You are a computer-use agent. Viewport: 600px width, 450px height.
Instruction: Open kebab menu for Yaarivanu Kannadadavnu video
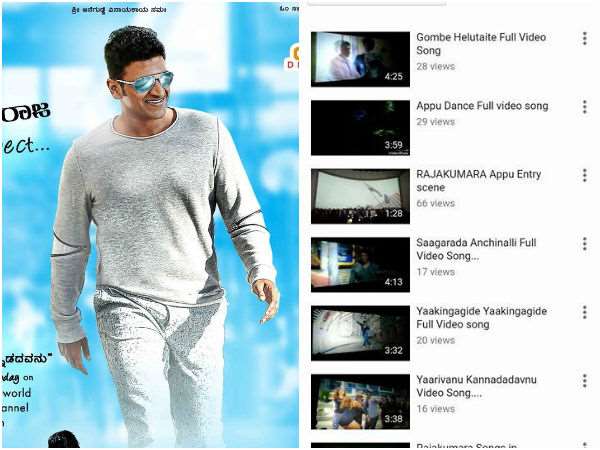click(x=584, y=381)
